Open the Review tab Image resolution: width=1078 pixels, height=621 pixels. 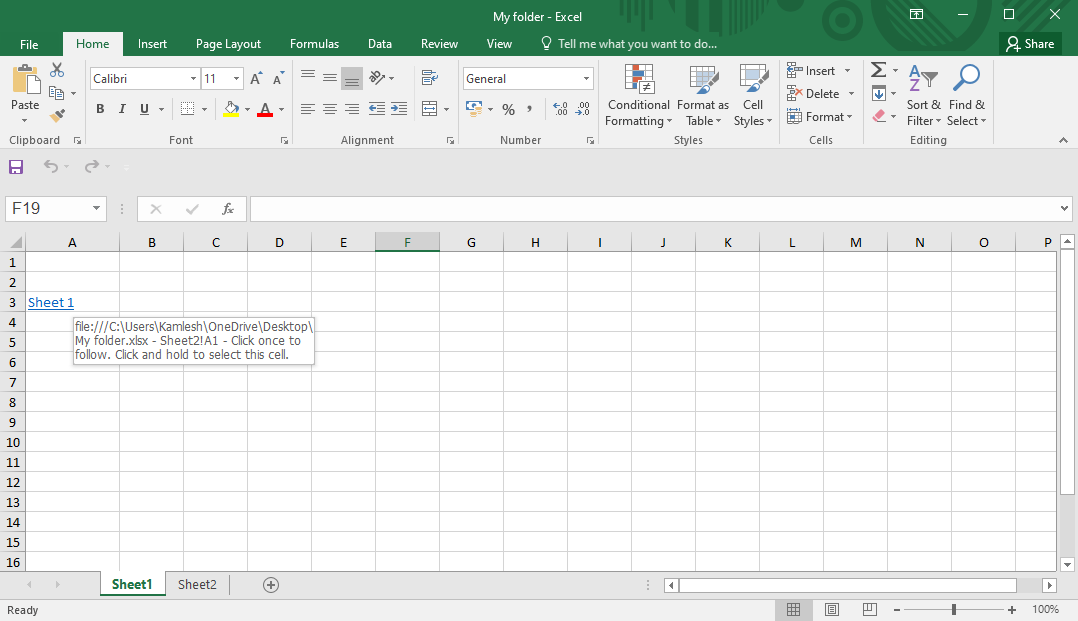[439, 44]
